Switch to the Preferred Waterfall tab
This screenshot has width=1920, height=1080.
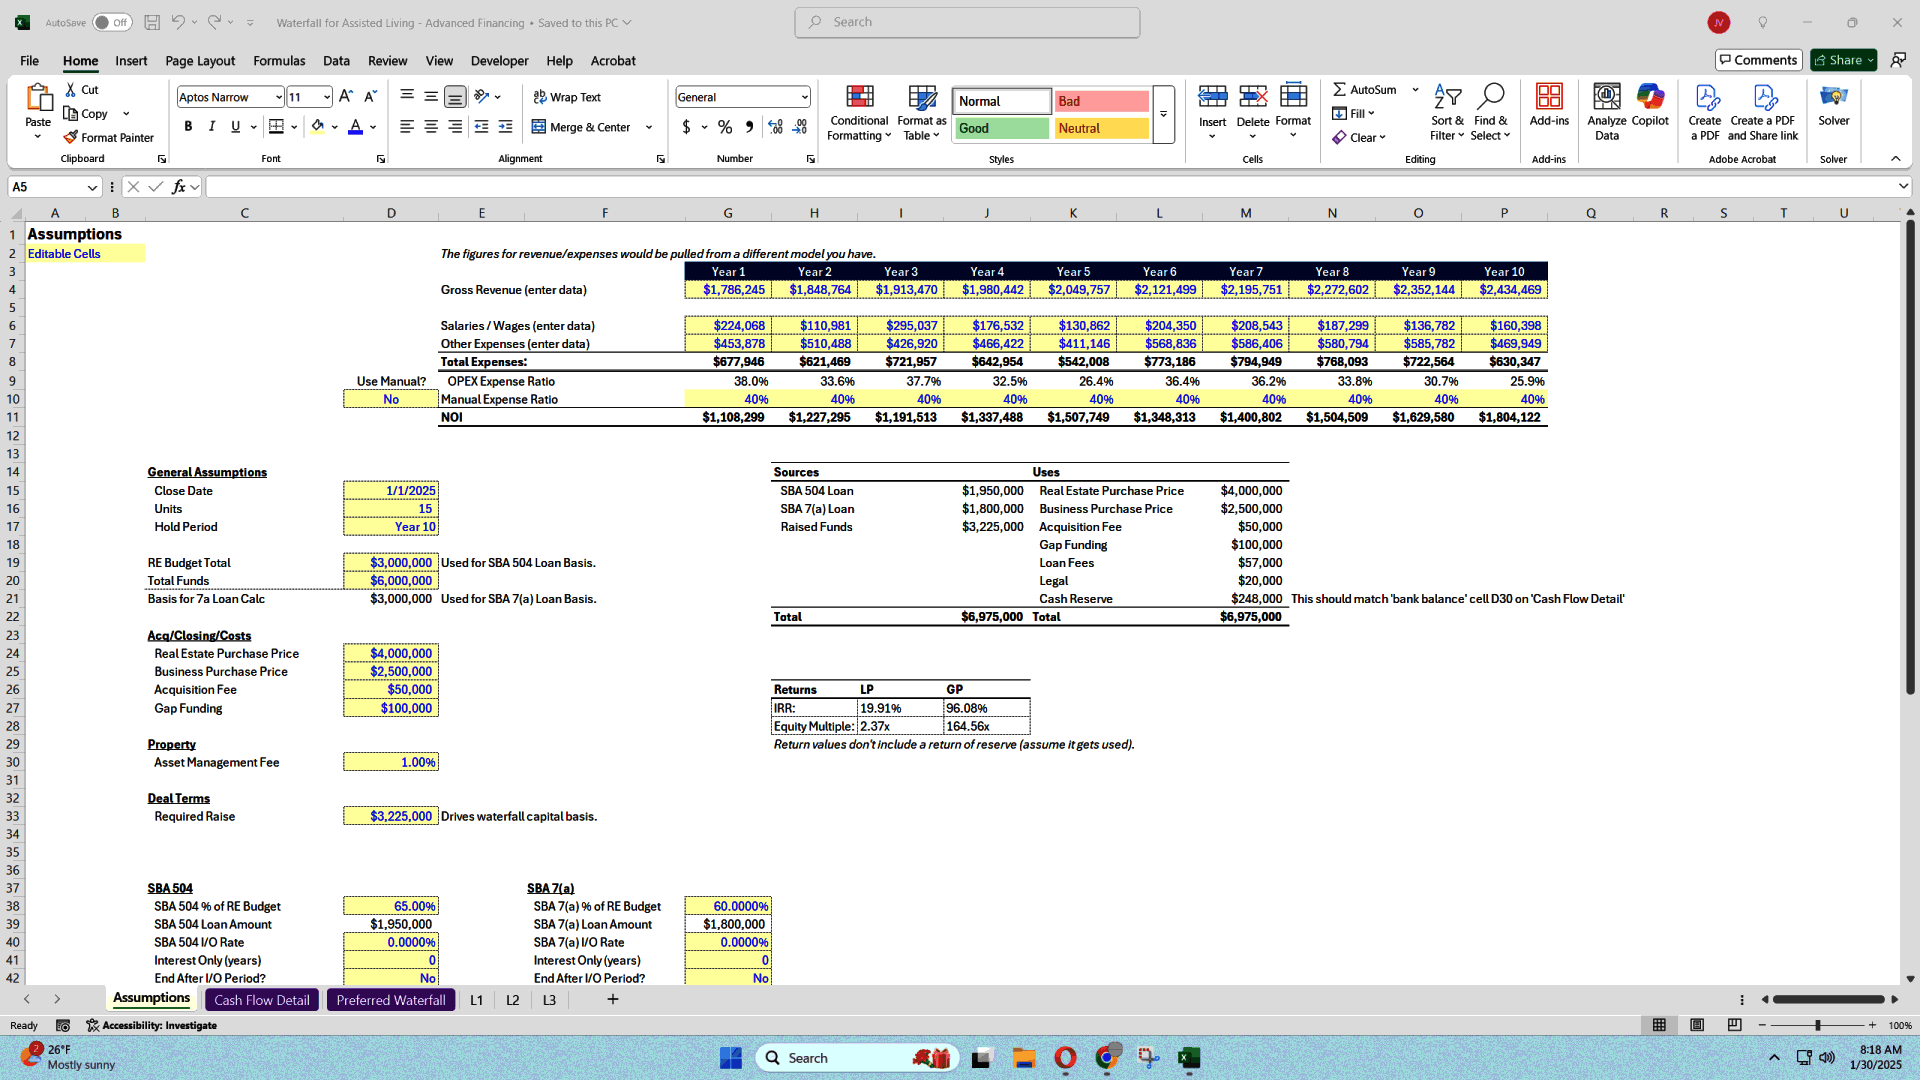pyautogui.click(x=390, y=1000)
